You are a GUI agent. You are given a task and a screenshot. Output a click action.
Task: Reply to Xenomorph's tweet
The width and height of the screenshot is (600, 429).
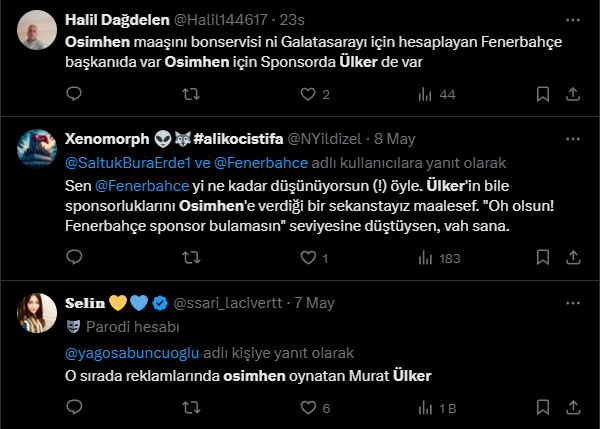coord(73,258)
